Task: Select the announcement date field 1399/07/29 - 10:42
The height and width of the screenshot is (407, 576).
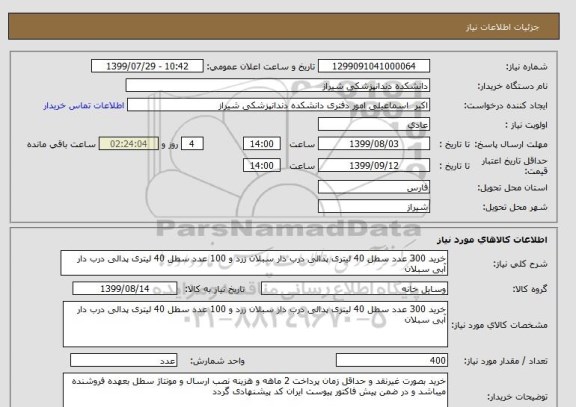Action: coord(147,66)
